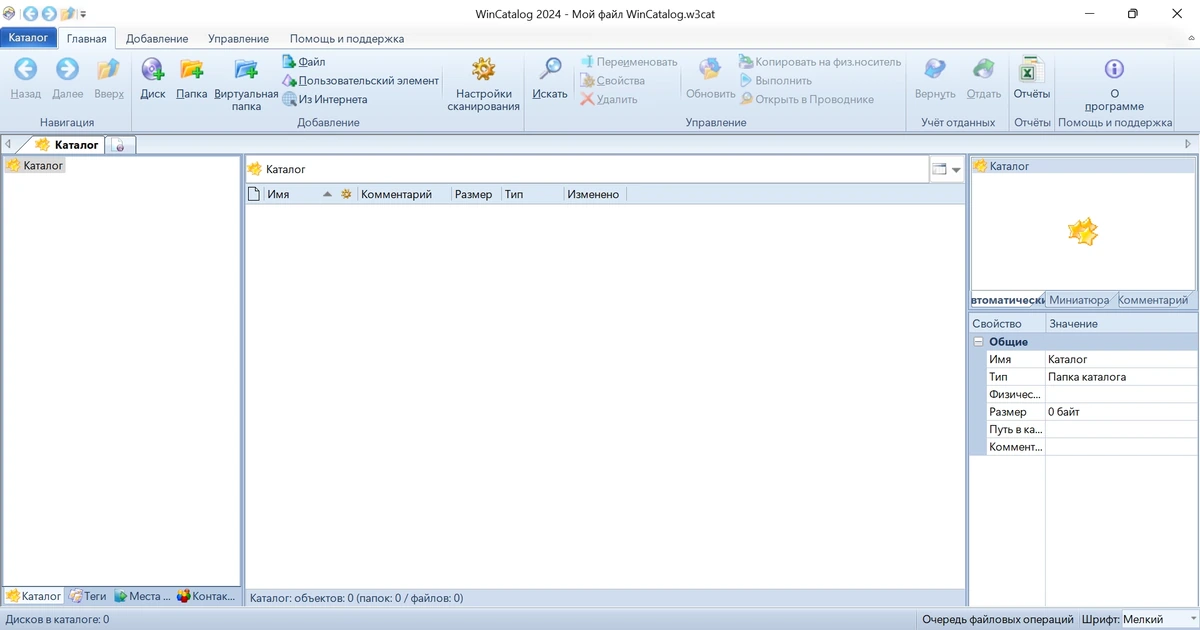This screenshot has height=630, width=1200.
Task: Switch to Теги panel tab
Action: pyautogui.click(x=88, y=596)
